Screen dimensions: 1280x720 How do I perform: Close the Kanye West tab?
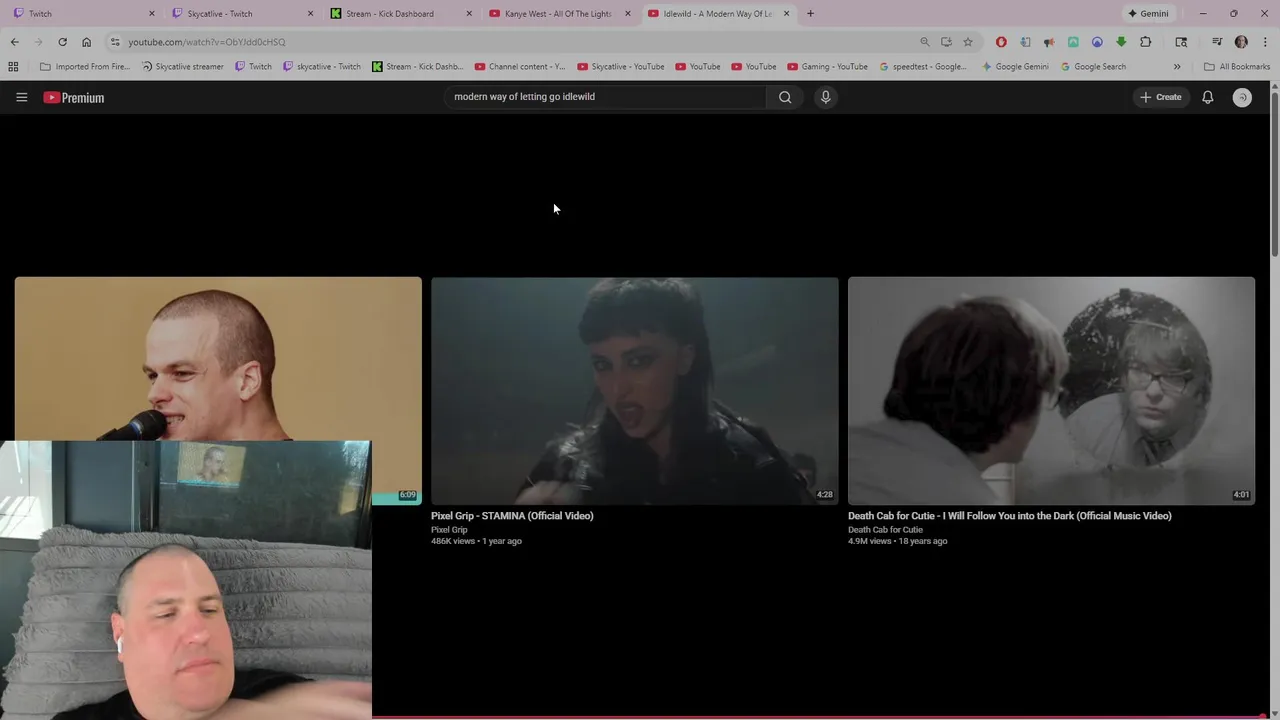628,14
